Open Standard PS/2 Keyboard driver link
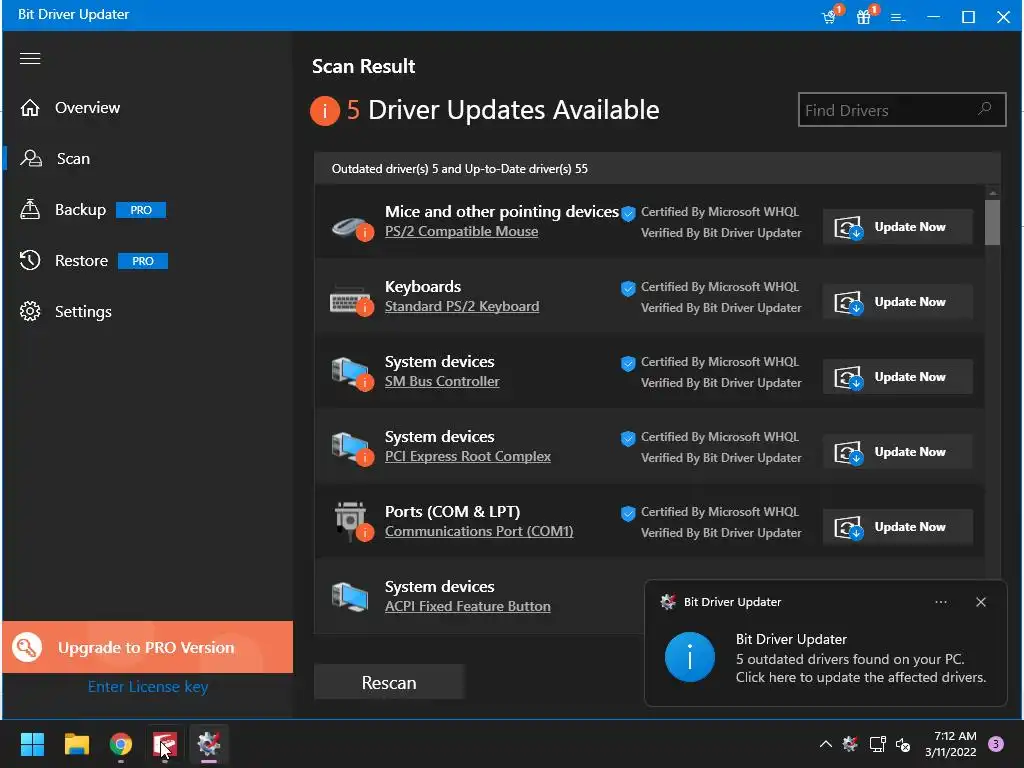This screenshot has width=1024, height=768. click(x=462, y=306)
